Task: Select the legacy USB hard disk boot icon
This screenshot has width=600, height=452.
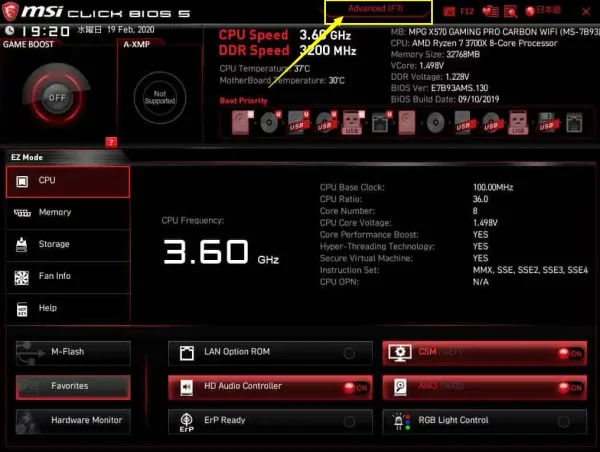Action: point(464,122)
